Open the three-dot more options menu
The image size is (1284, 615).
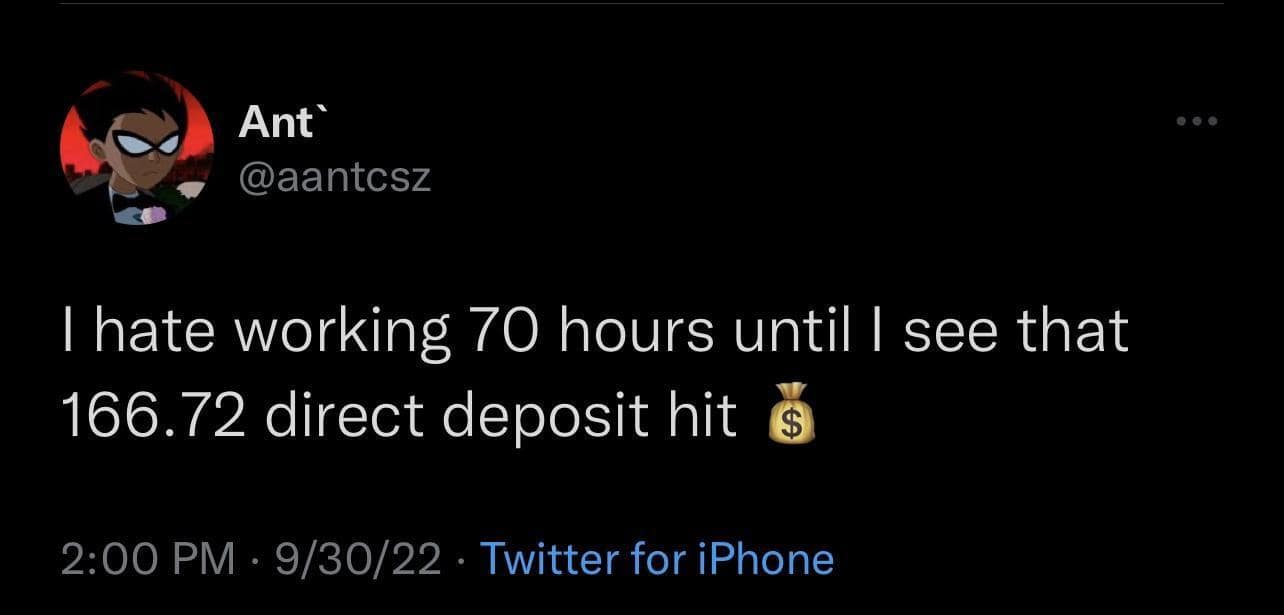1196,123
